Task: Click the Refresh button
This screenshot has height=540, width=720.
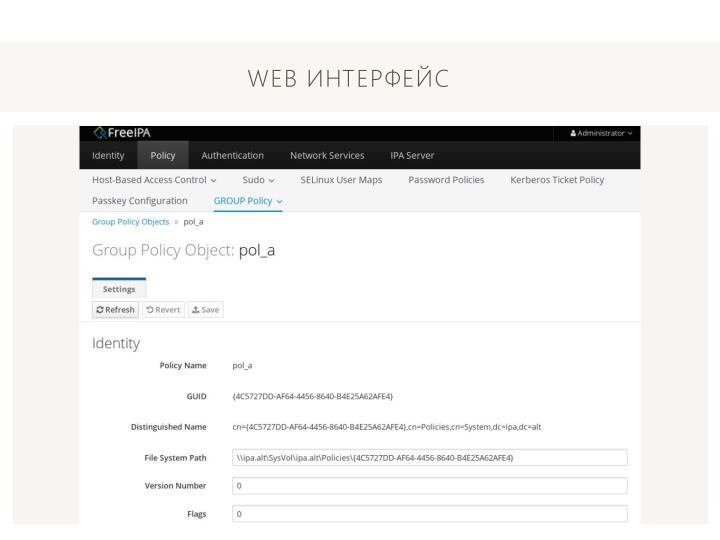Action: pyautogui.click(x=114, y=309)
